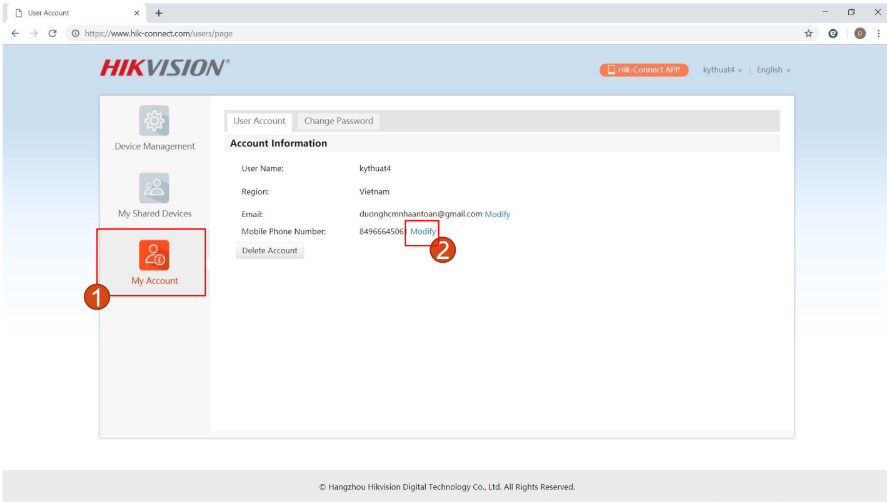Click the site information icon in address bar
The width and height of the screenshot is (887, 502).
75,33
